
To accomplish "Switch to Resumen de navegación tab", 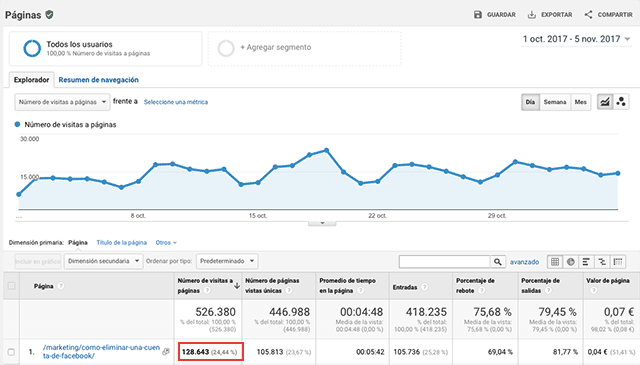I will point(98,80).
